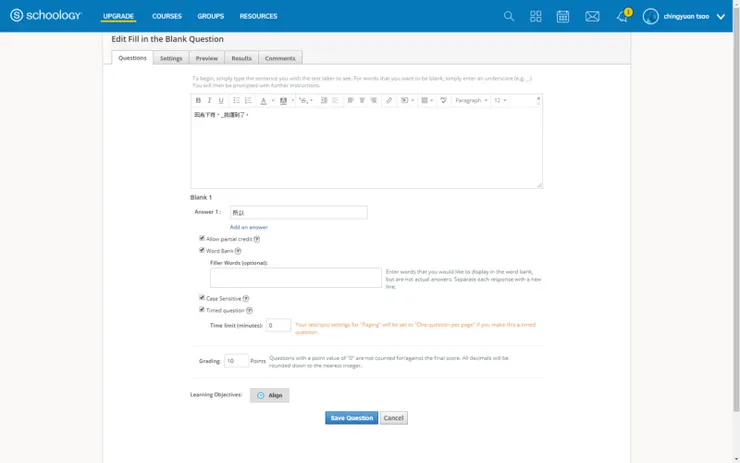The height and width of the screenshot is (463, 740).
Task: Switch to the Settings tab
Action: (x=171, y=58)
